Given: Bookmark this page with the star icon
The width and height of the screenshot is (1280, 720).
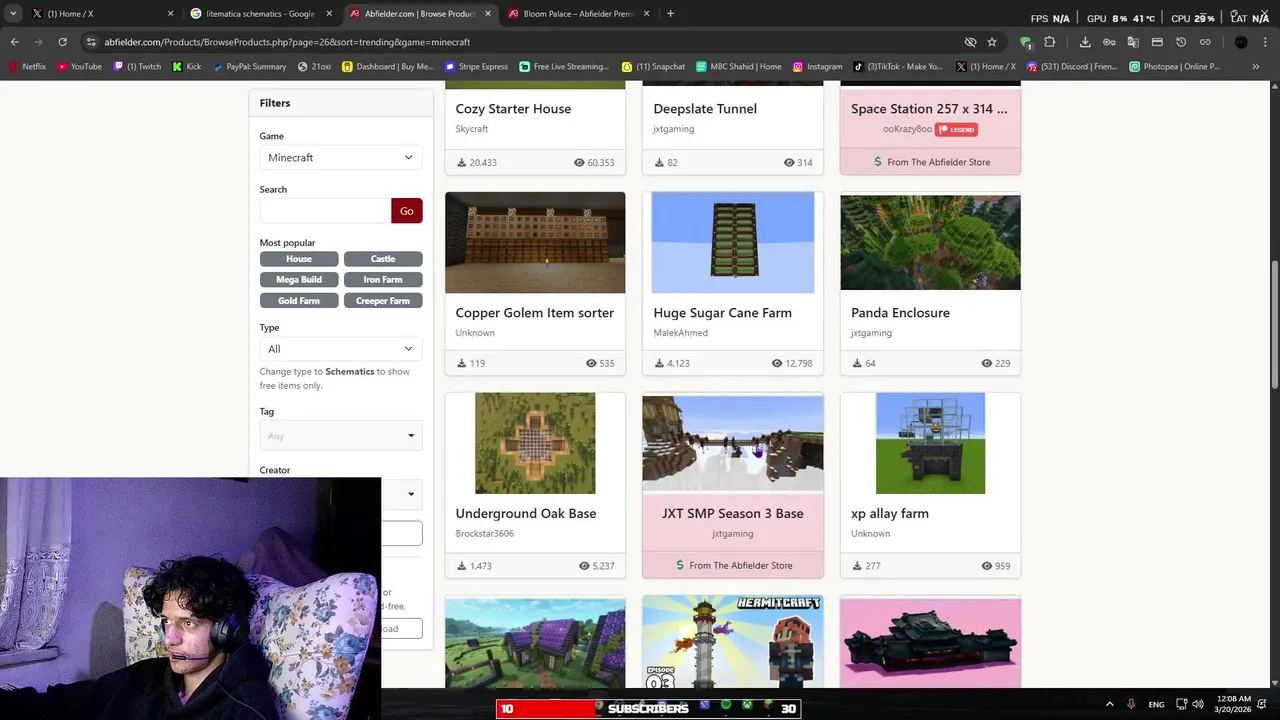Looking at the screenshot, I should pyautogui.click(x=992, y=42).
